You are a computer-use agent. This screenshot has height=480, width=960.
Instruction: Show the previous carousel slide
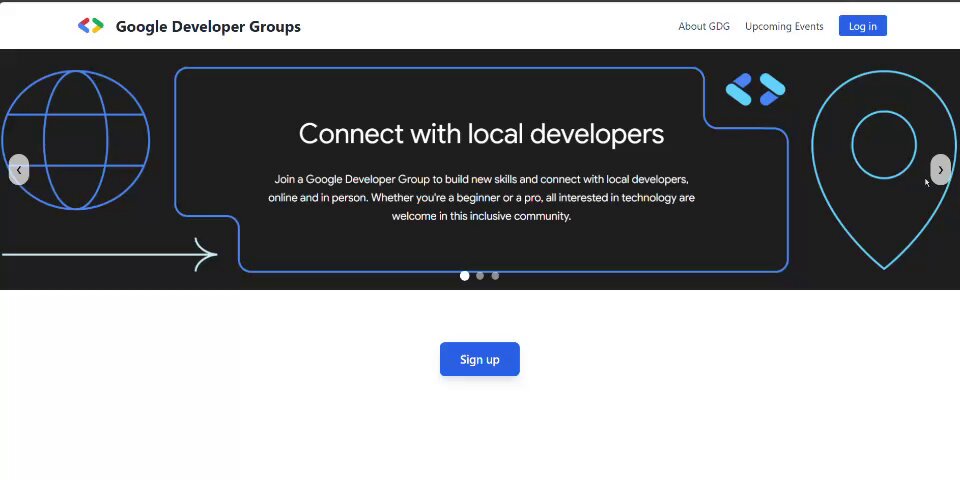coord(19,170)
